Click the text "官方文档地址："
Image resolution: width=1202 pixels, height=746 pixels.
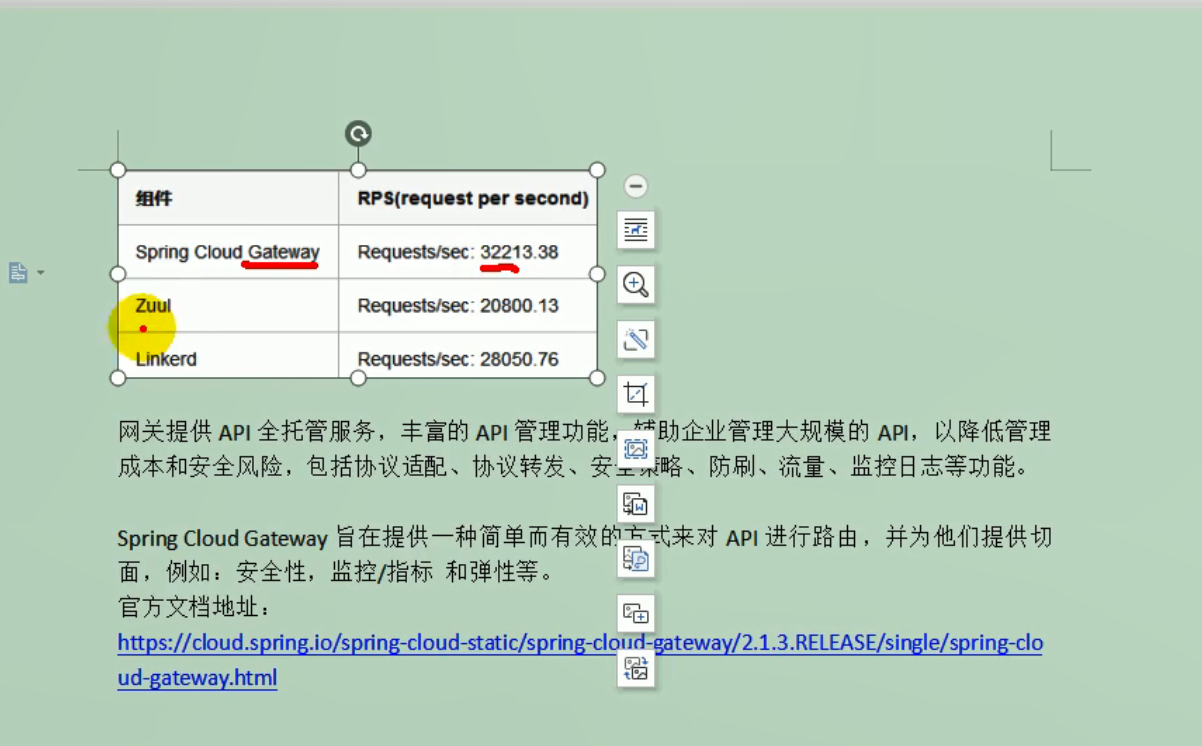[x=194, y=608]
